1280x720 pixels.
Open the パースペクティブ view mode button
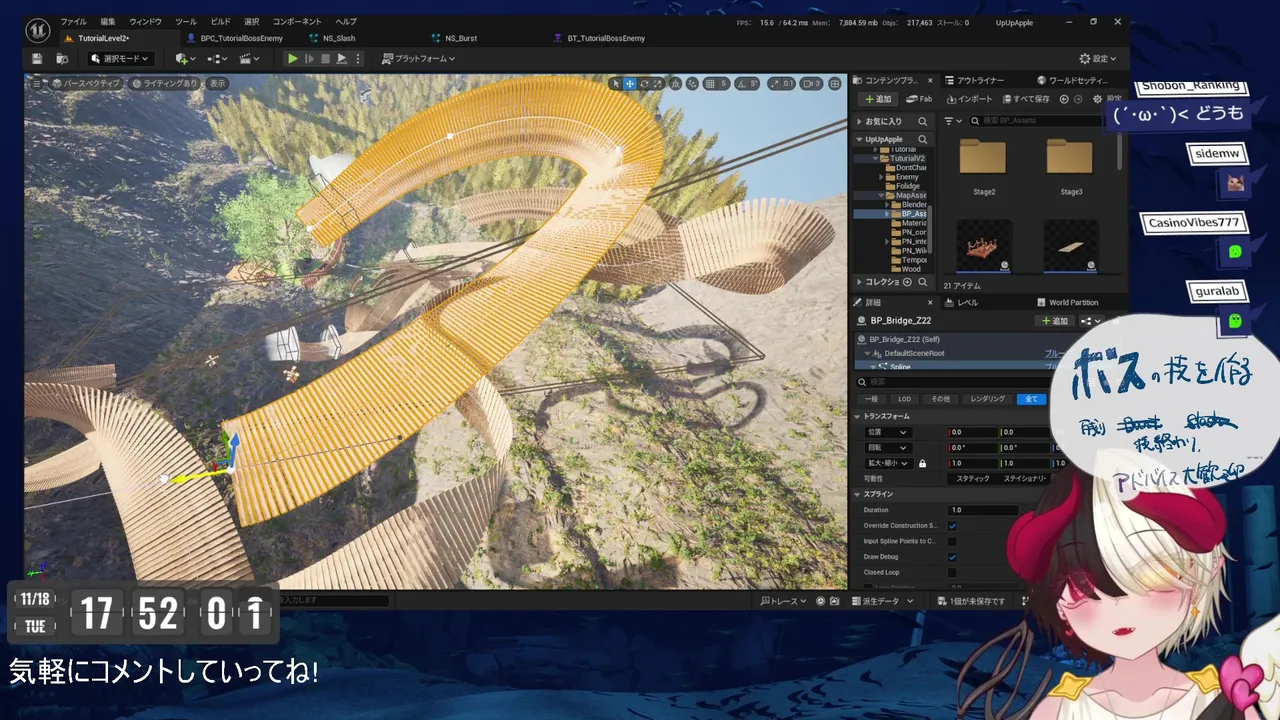tap(85, 84)
